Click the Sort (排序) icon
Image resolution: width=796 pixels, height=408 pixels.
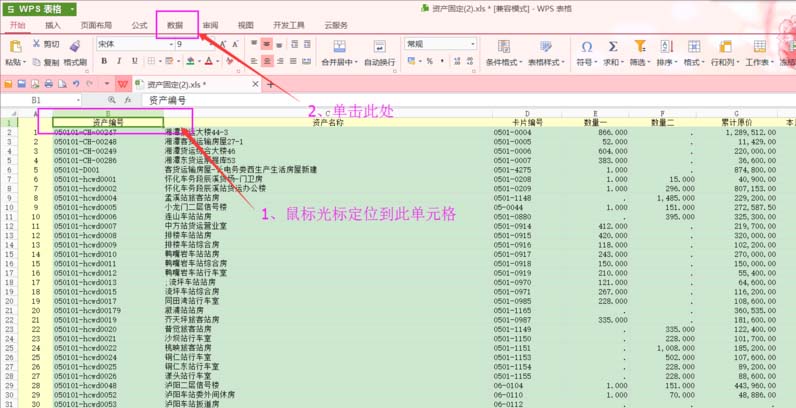[x=665, y=47]
